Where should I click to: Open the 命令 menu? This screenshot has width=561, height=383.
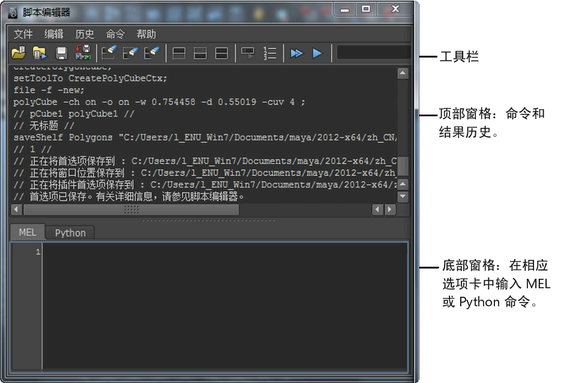(x=115, y=34)
